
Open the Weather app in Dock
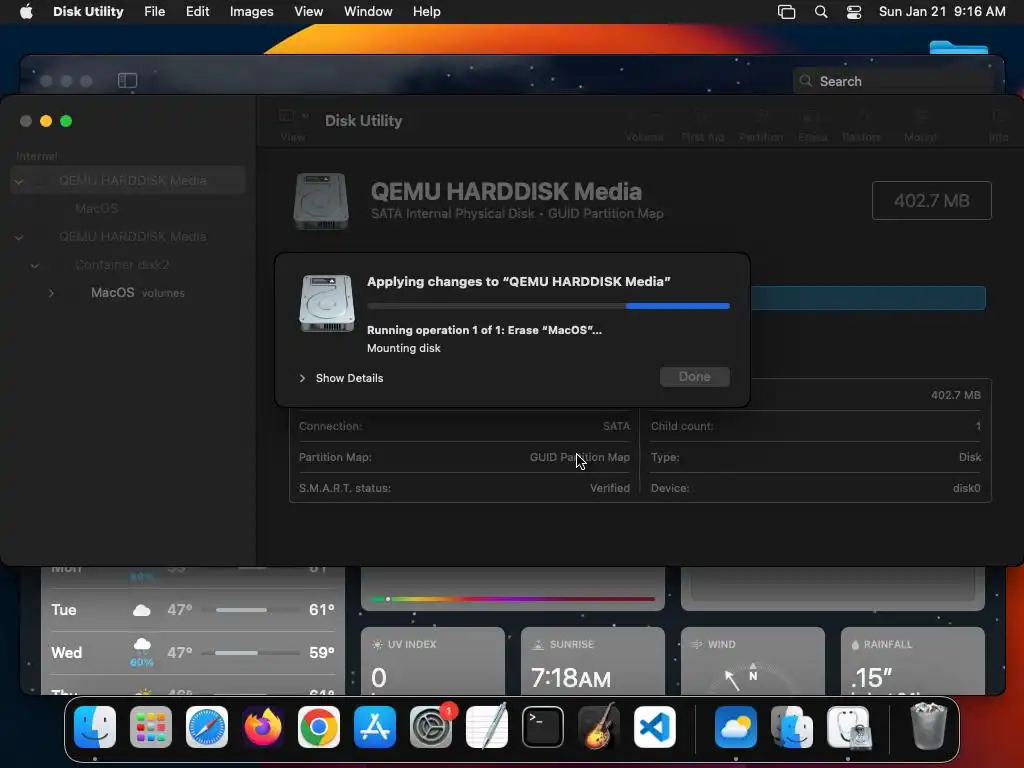(x=736, y=727)
